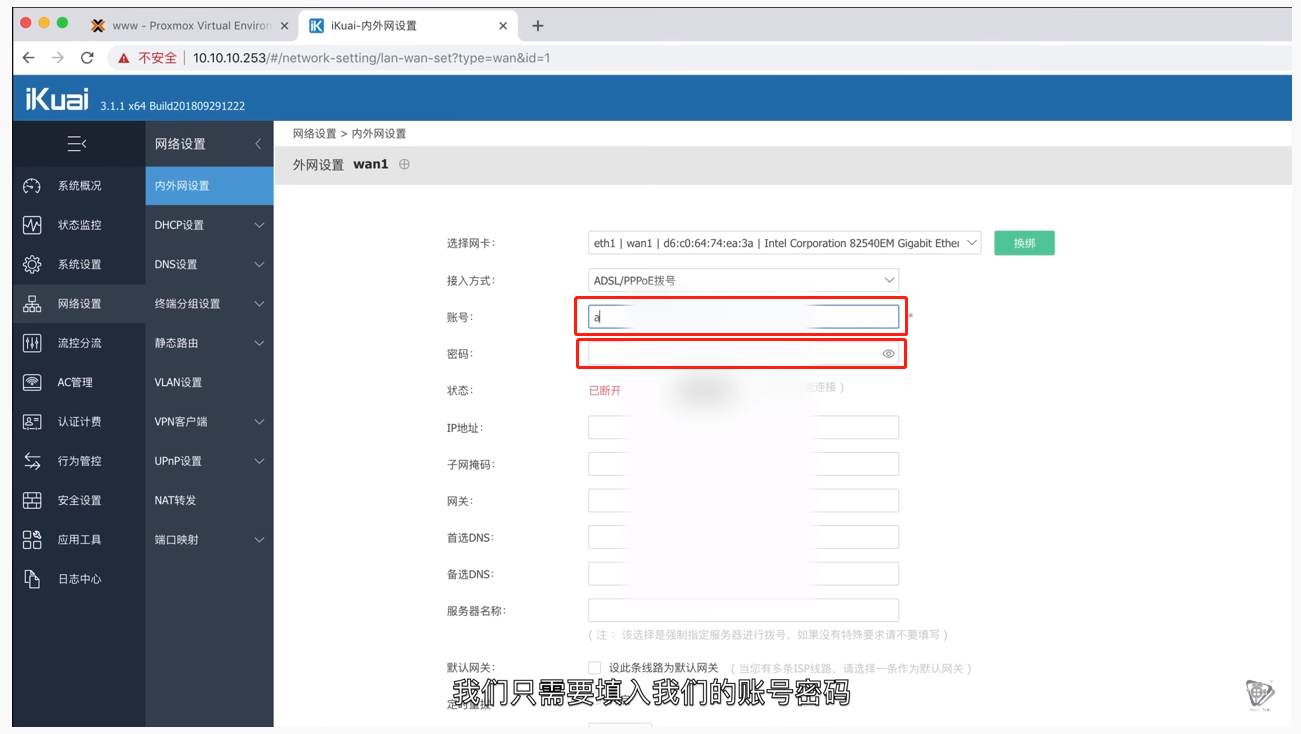Click the IP地址 input field

(743, 428)
